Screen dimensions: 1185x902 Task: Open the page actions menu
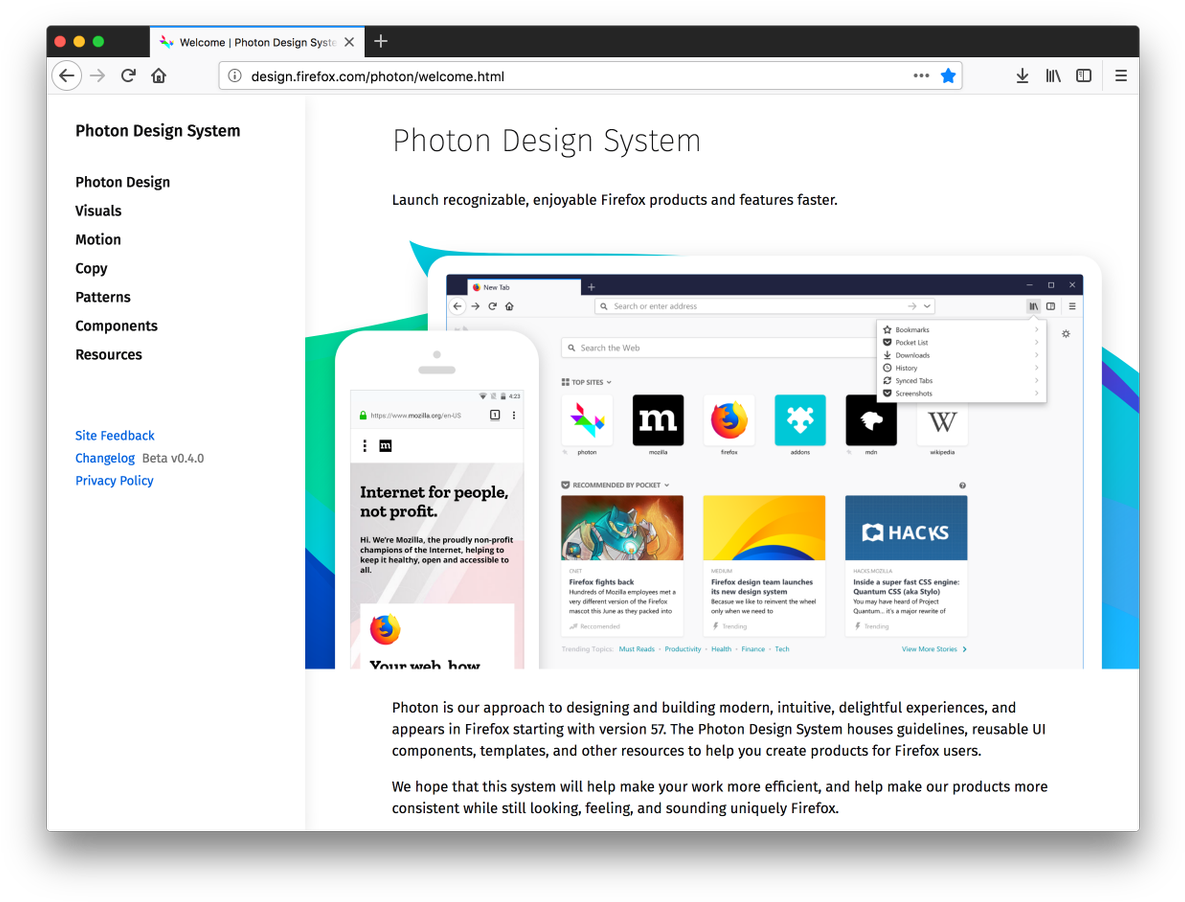(920, 75)
